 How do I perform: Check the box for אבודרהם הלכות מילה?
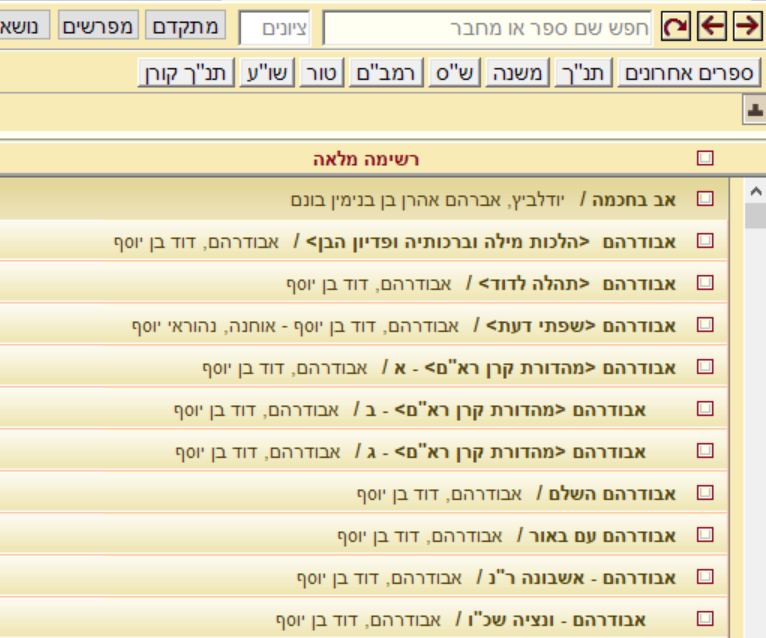tap(705, 240)
